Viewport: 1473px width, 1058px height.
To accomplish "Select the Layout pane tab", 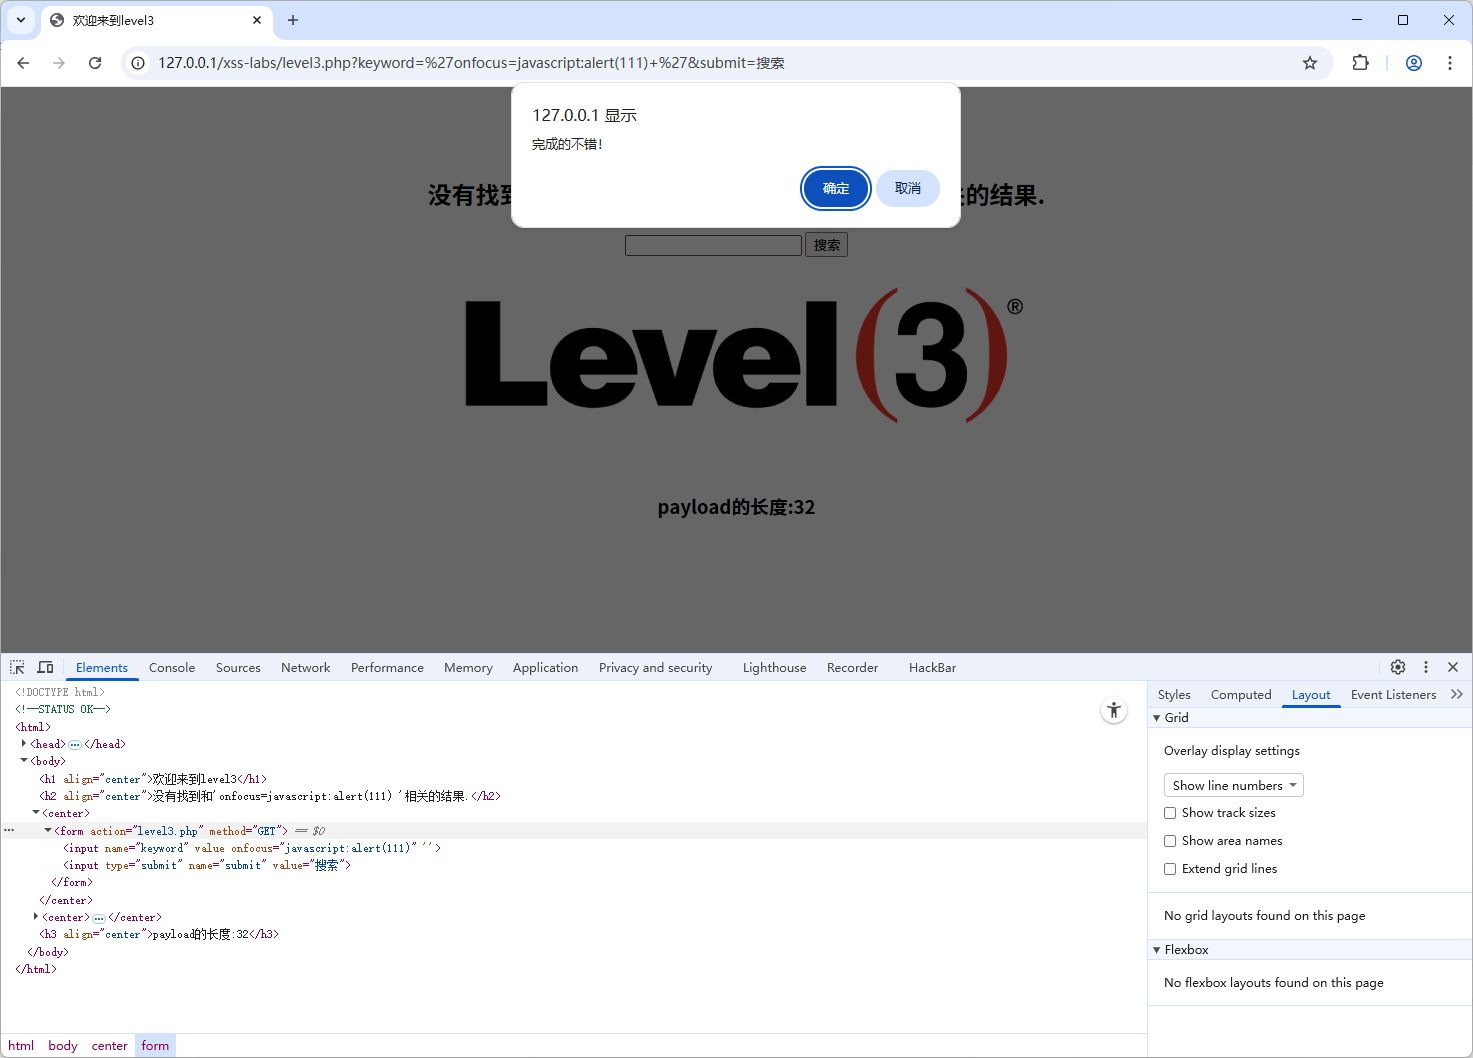I will pos(1311,695).
